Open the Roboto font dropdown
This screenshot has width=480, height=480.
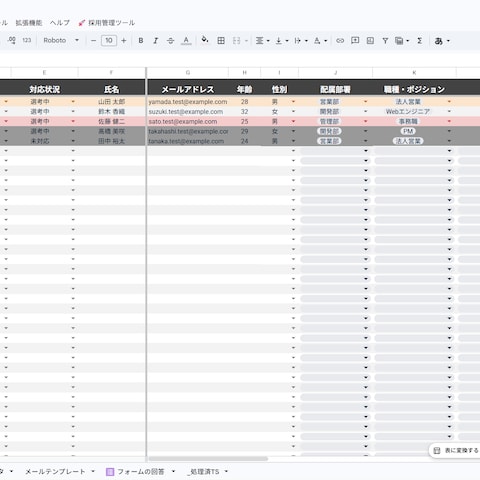(61, 40)
